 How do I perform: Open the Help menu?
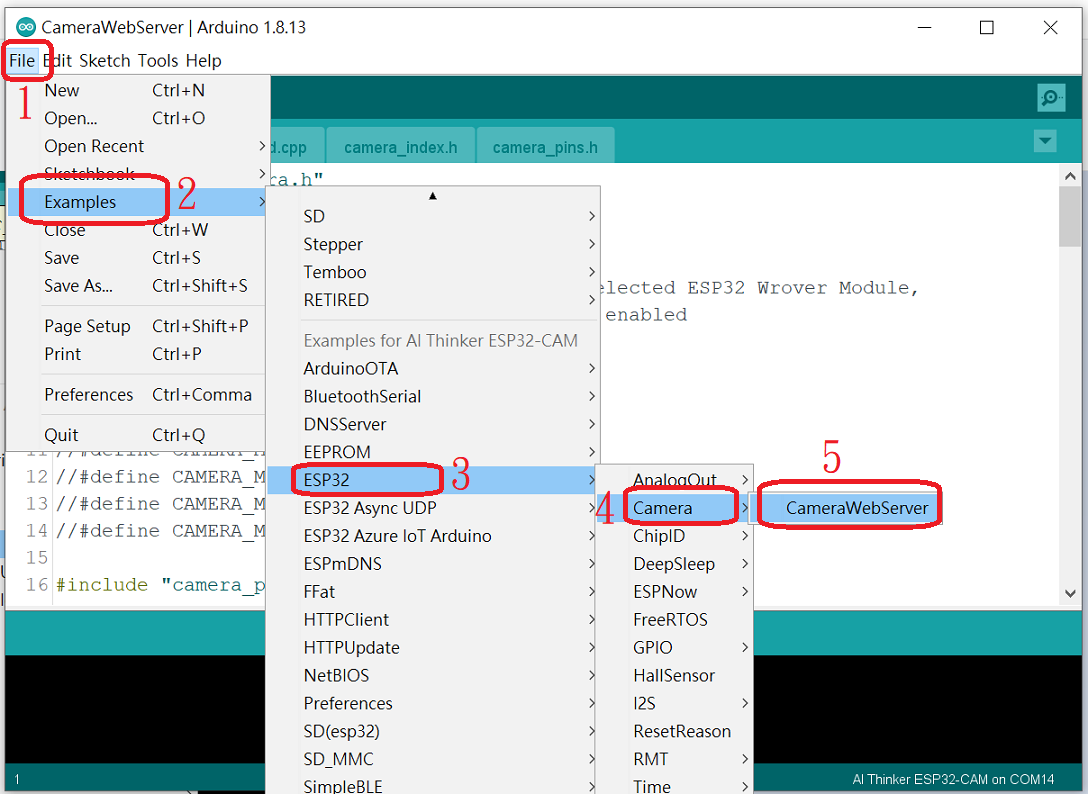[203, 60]
